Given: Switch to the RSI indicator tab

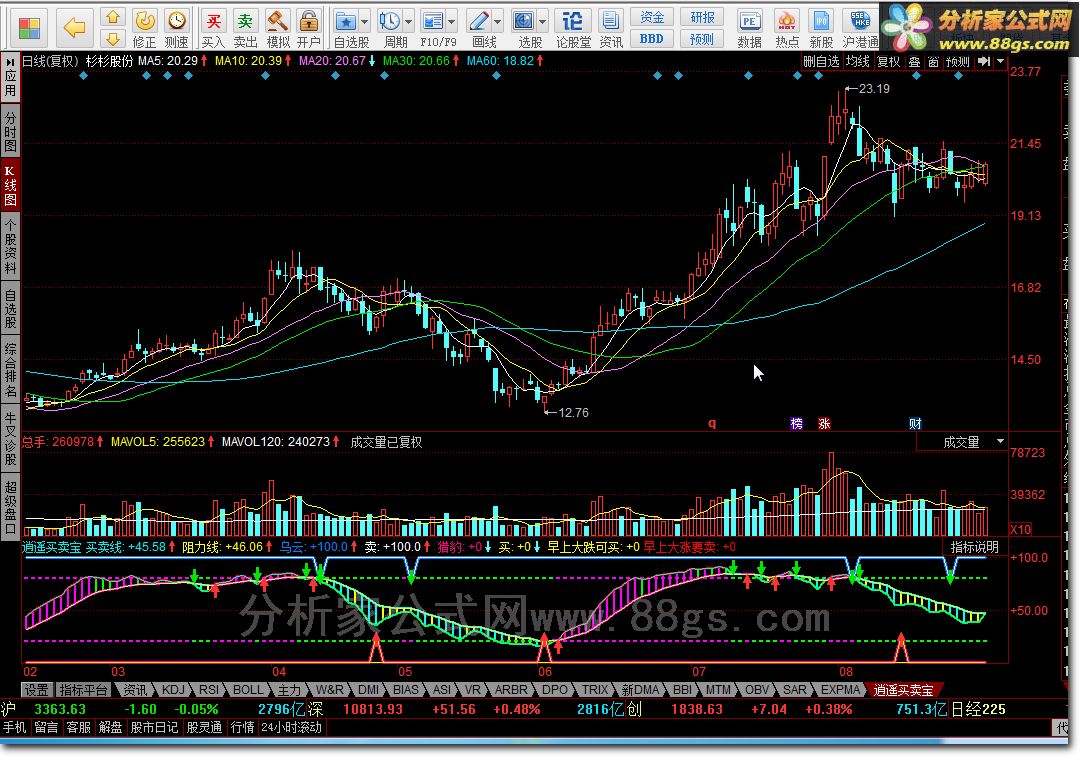Looking at the screenshot, I should [x=208, y=689].
